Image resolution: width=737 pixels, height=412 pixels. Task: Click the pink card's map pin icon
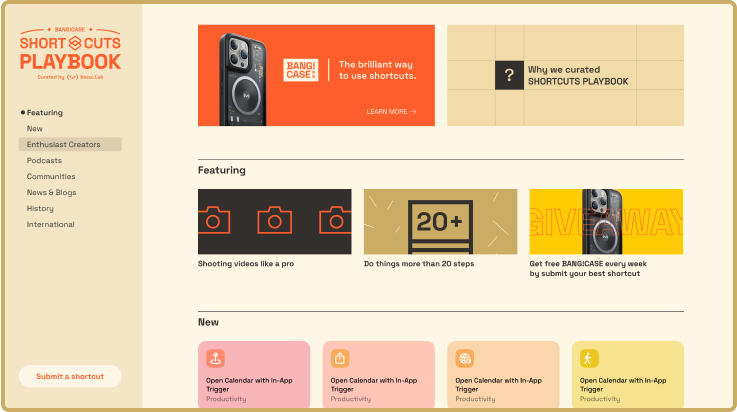(x=215, y=358)
